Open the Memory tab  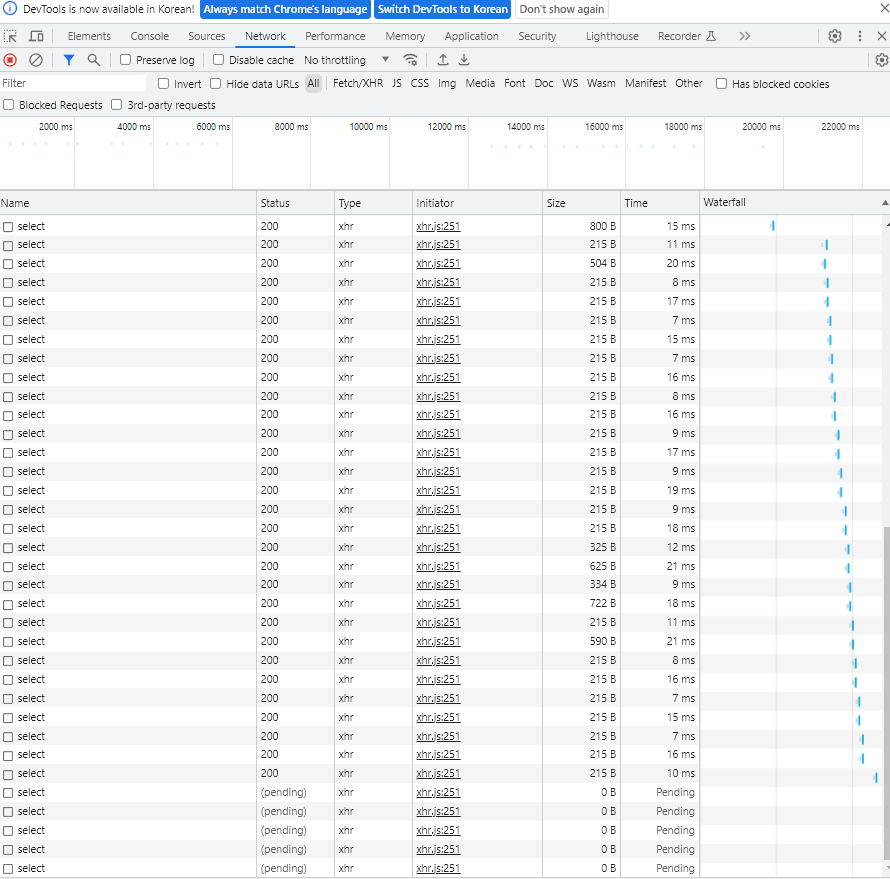coord(405,36)
